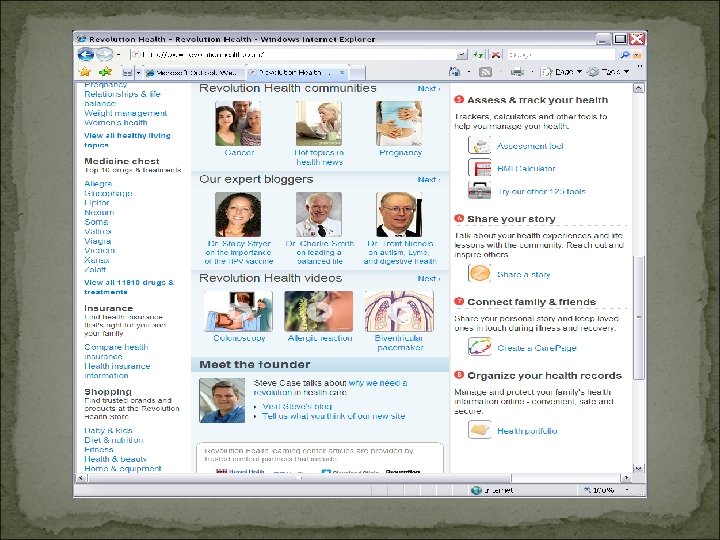
Task: Click the toolbox icon for other tools
Action: coord(479,190)
